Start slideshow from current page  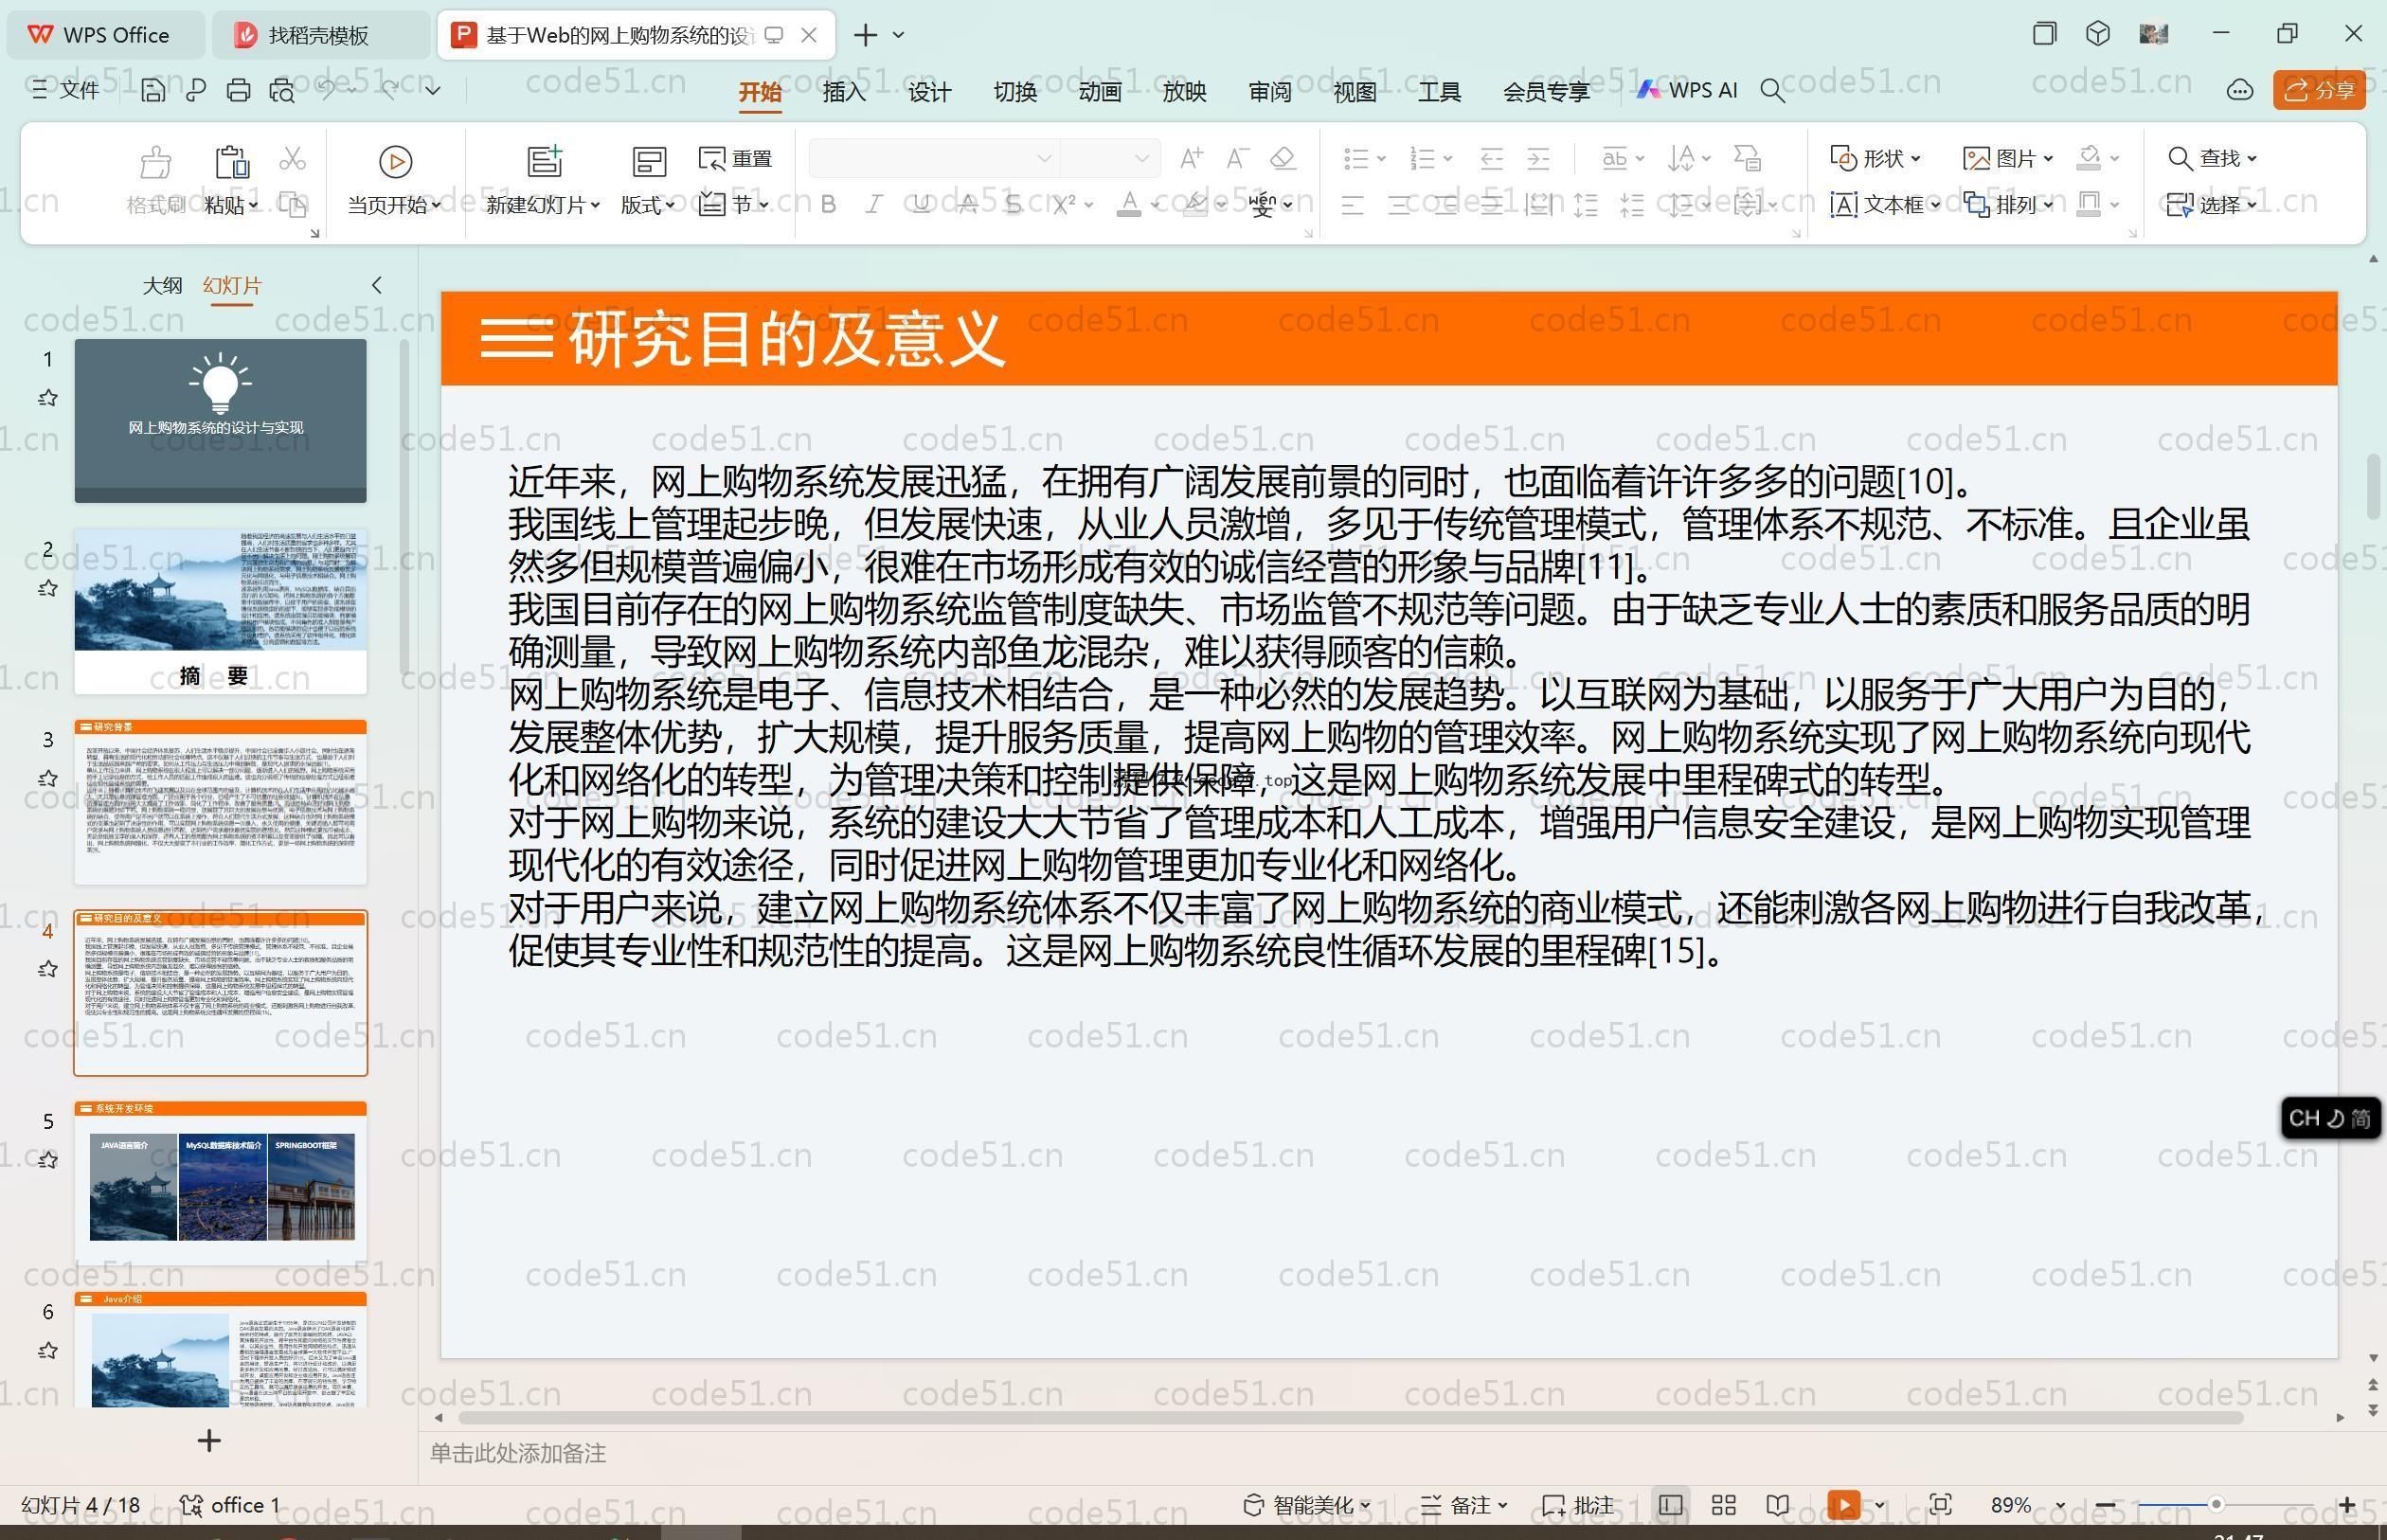395,161
